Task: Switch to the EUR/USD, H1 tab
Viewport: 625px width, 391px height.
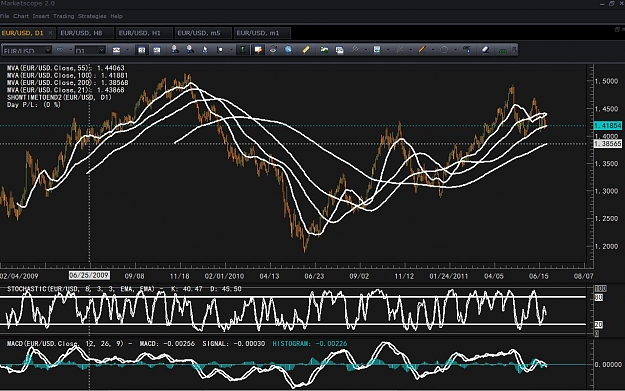Action: point(143,33)
